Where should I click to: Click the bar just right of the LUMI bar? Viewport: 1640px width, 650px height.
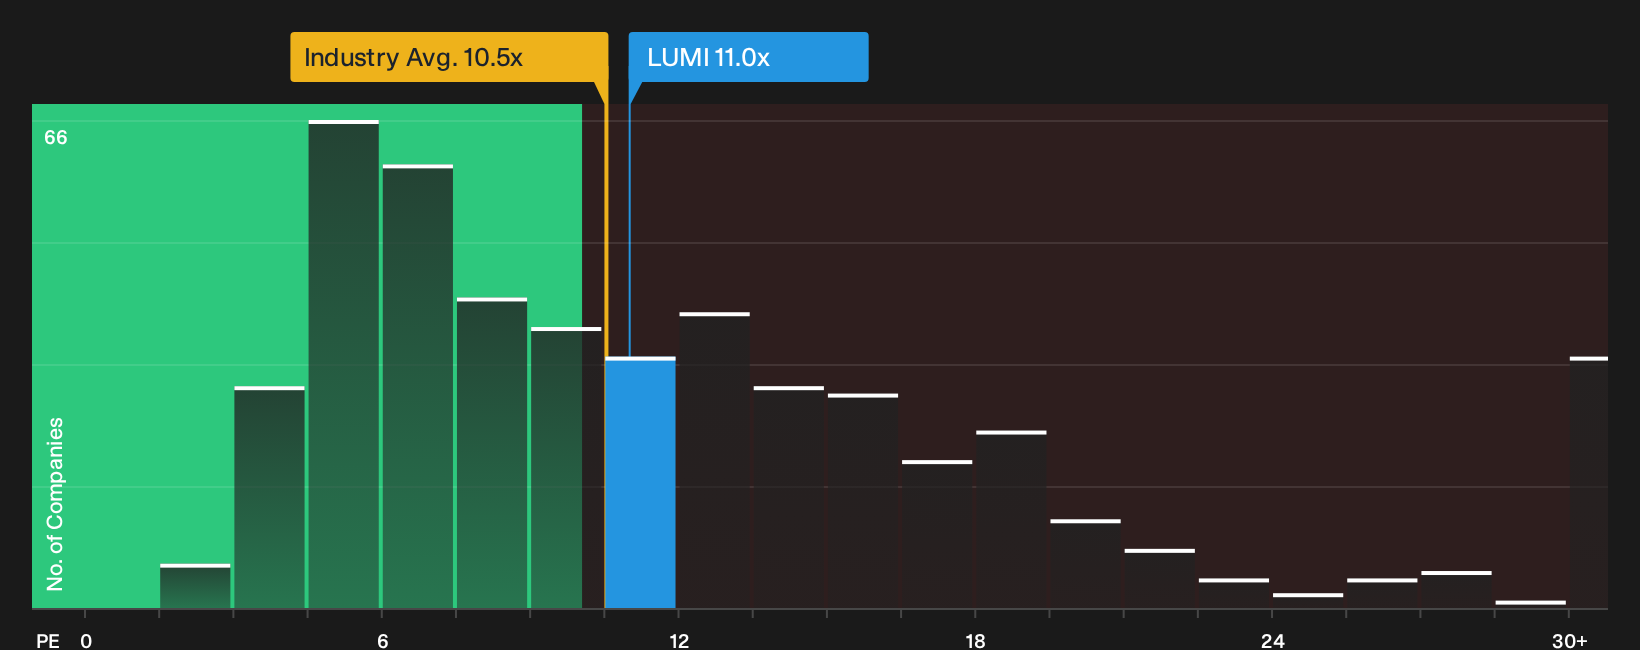pyautogui.click(x=714, y=460)
